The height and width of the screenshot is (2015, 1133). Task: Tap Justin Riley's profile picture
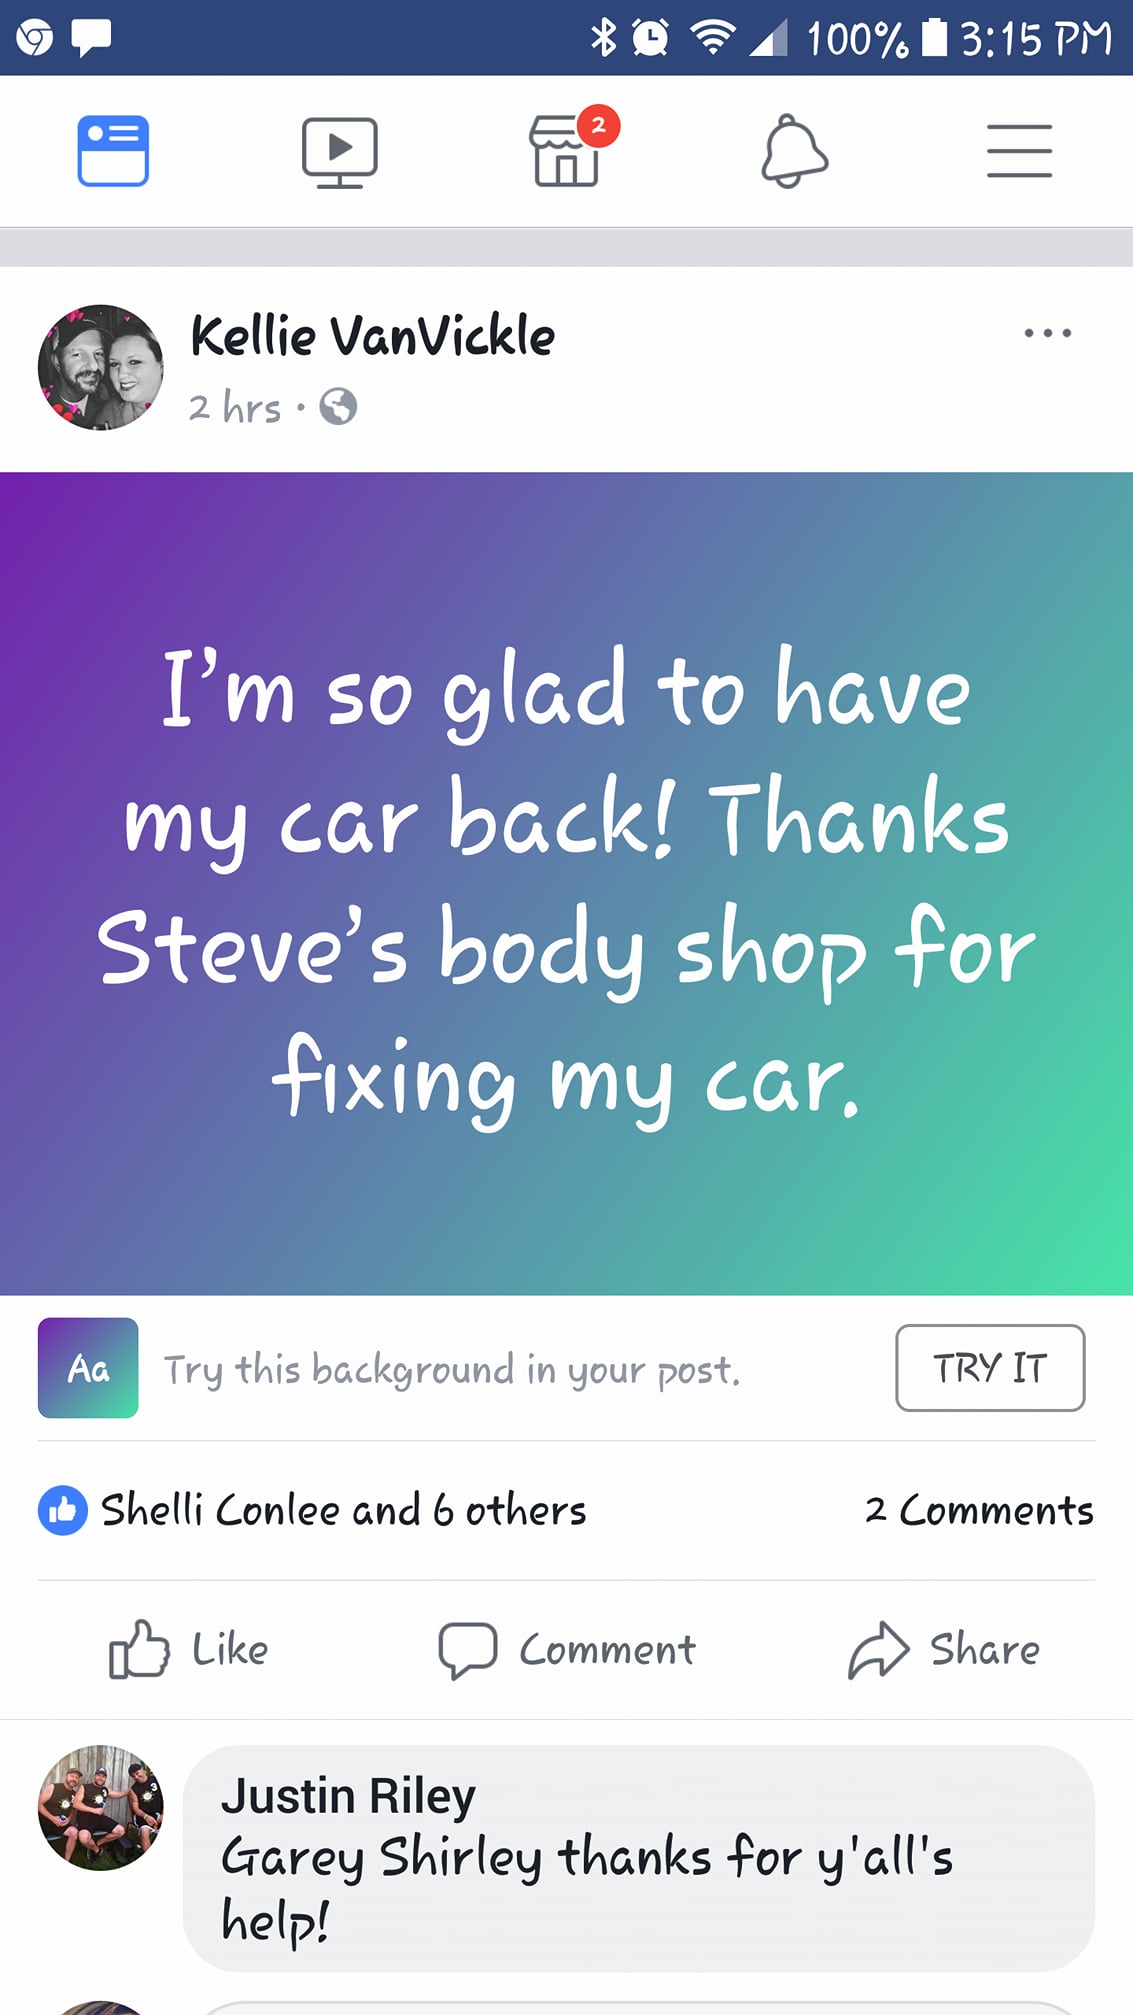pos(100,1808)
